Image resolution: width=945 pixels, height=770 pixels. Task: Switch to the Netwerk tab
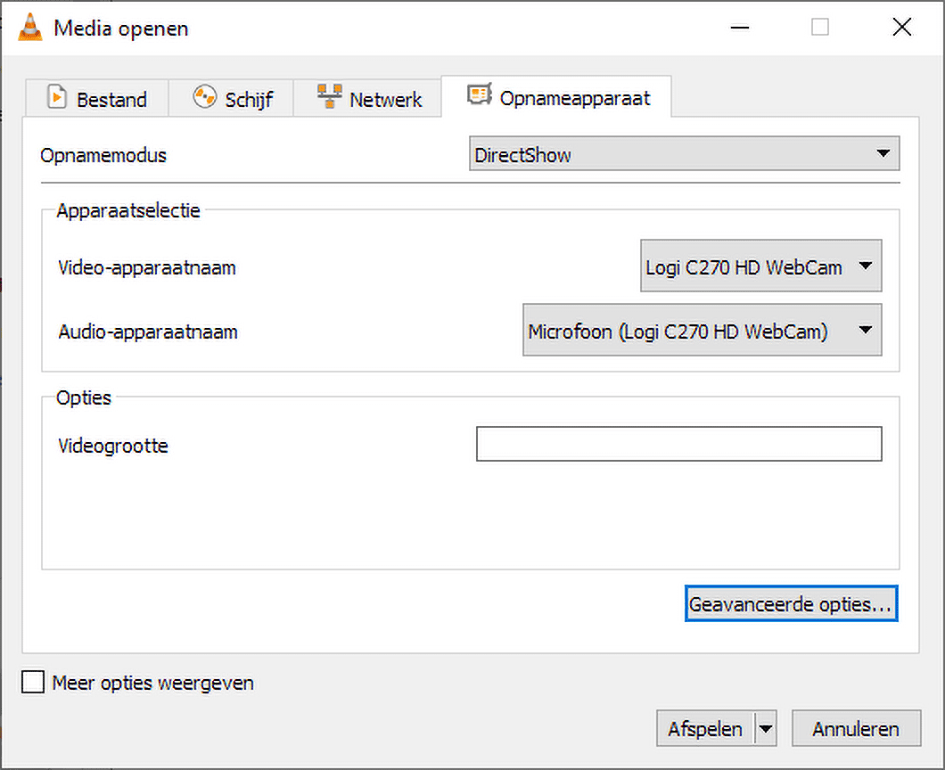coord(370,99)
